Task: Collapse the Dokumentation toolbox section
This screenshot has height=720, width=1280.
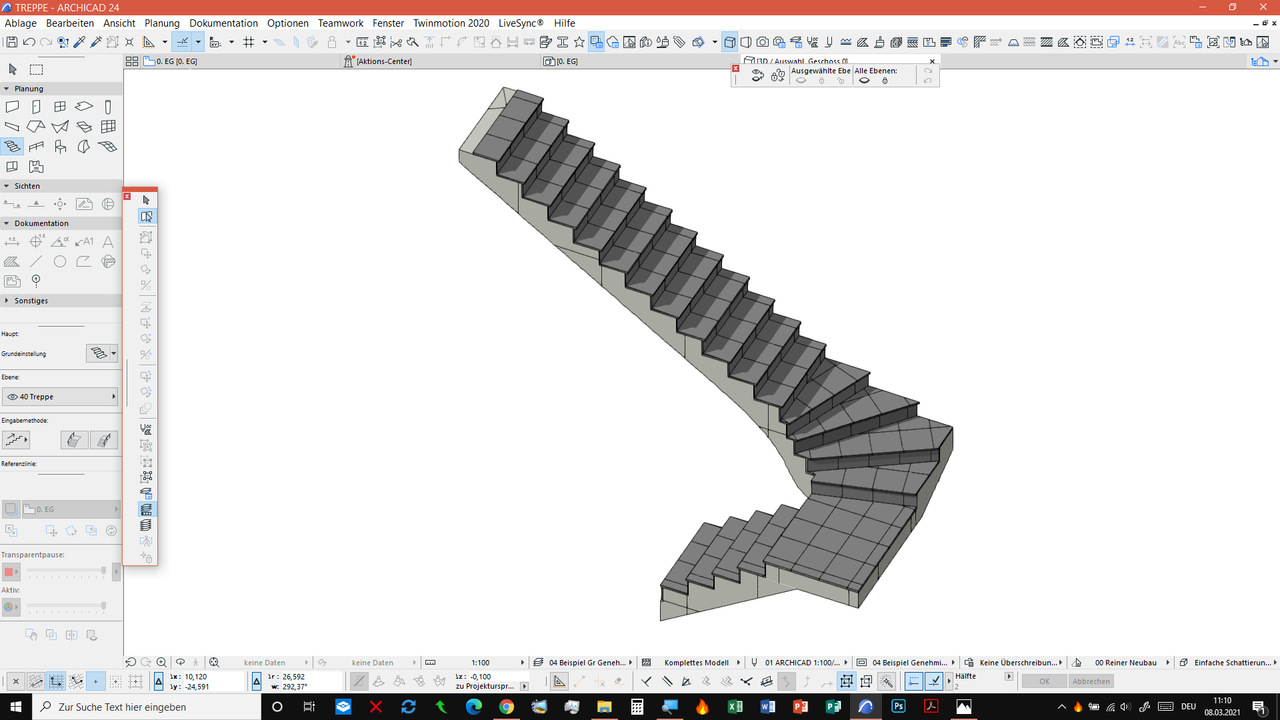Action: [7, 223]
